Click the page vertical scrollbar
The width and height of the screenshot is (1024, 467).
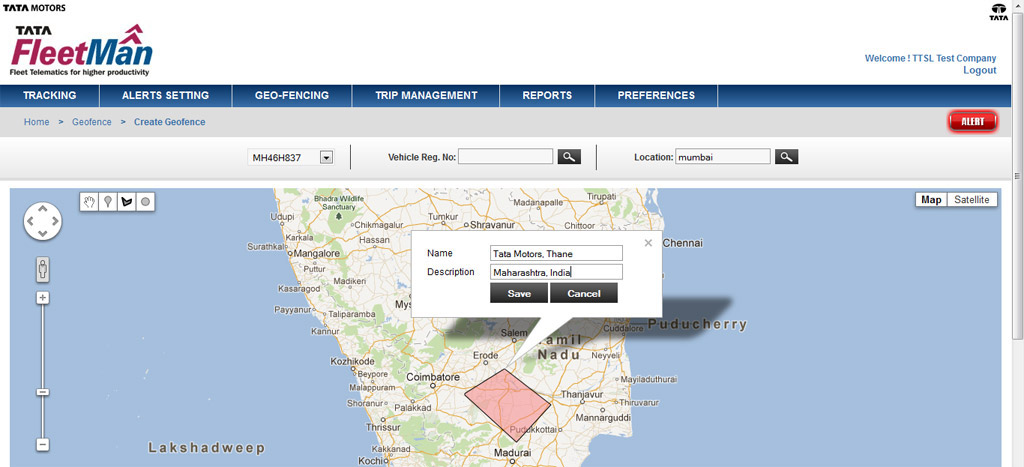[x=1017, y=176]
